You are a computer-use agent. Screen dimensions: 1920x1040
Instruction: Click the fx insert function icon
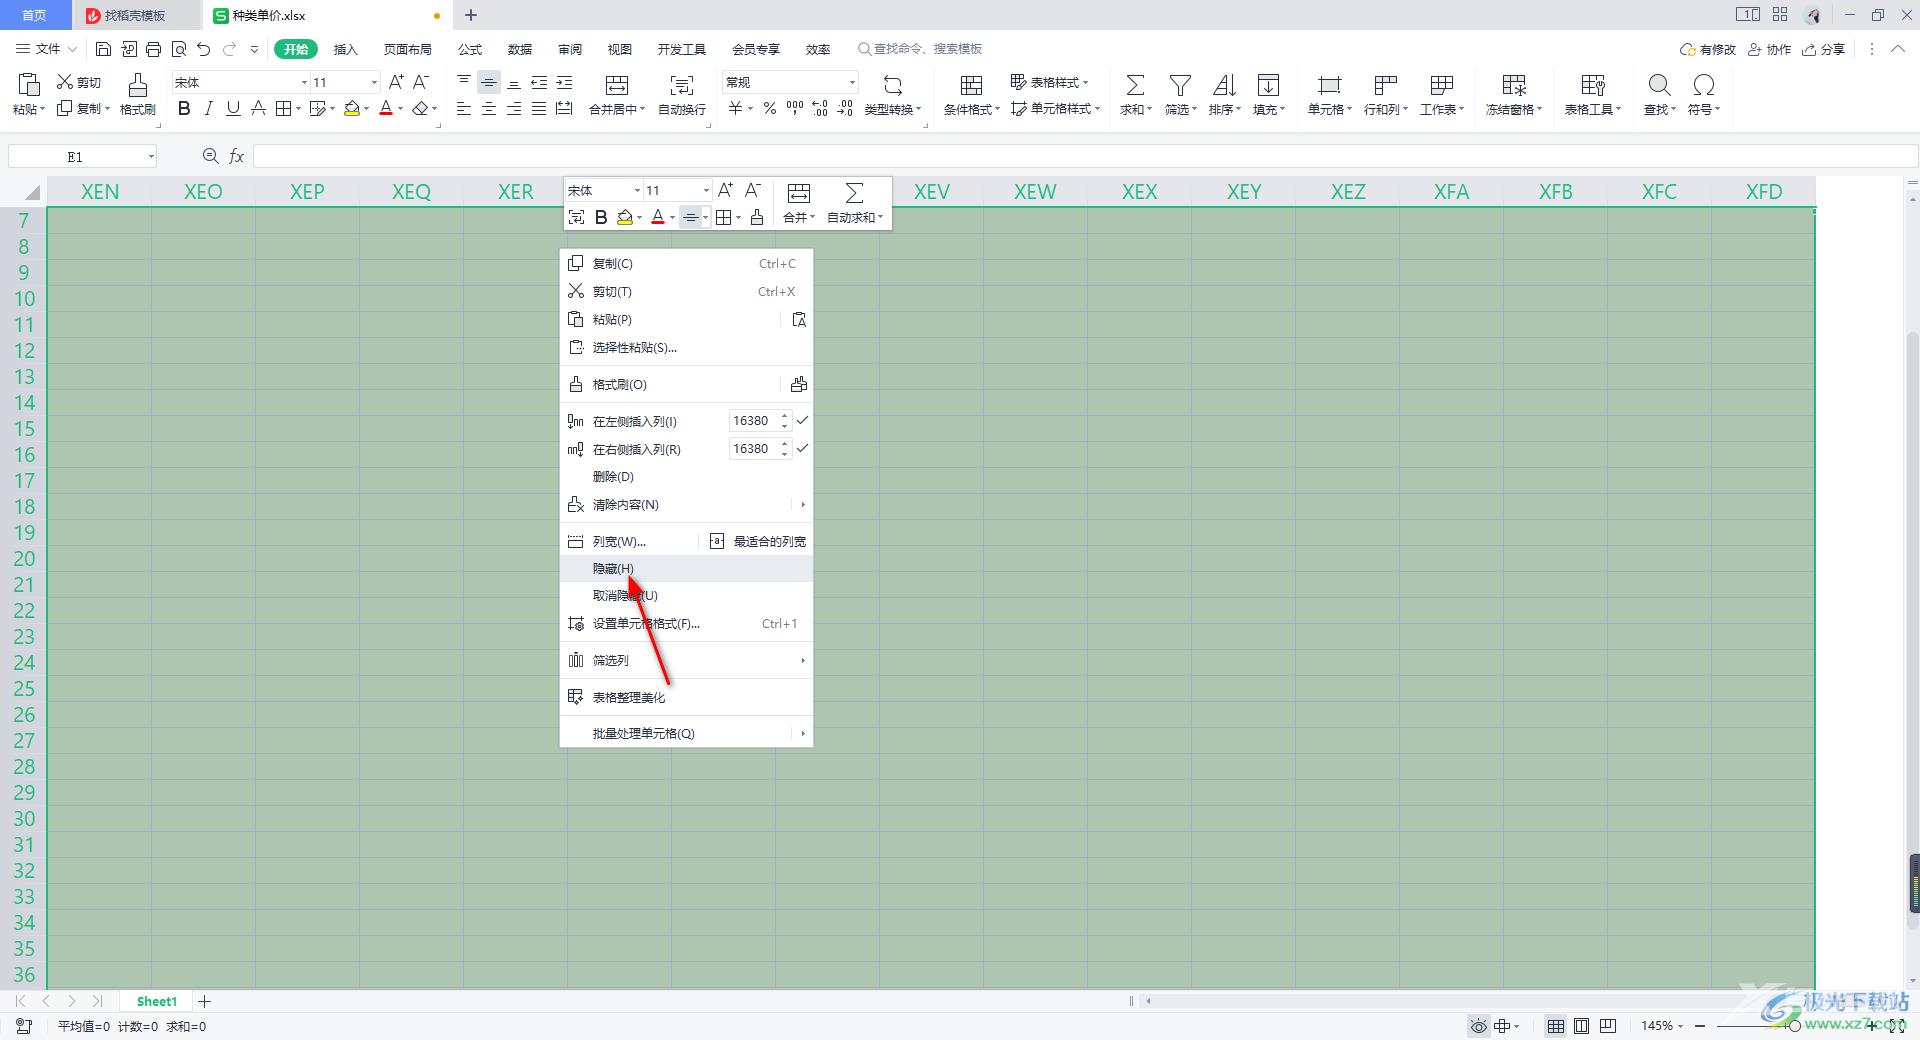coord(237,156)
